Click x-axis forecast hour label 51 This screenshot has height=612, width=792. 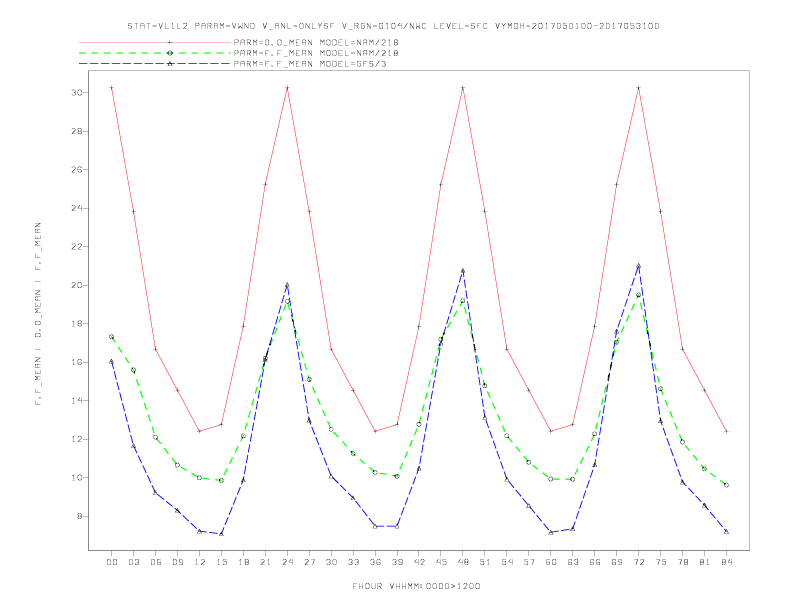coord(485,562)
